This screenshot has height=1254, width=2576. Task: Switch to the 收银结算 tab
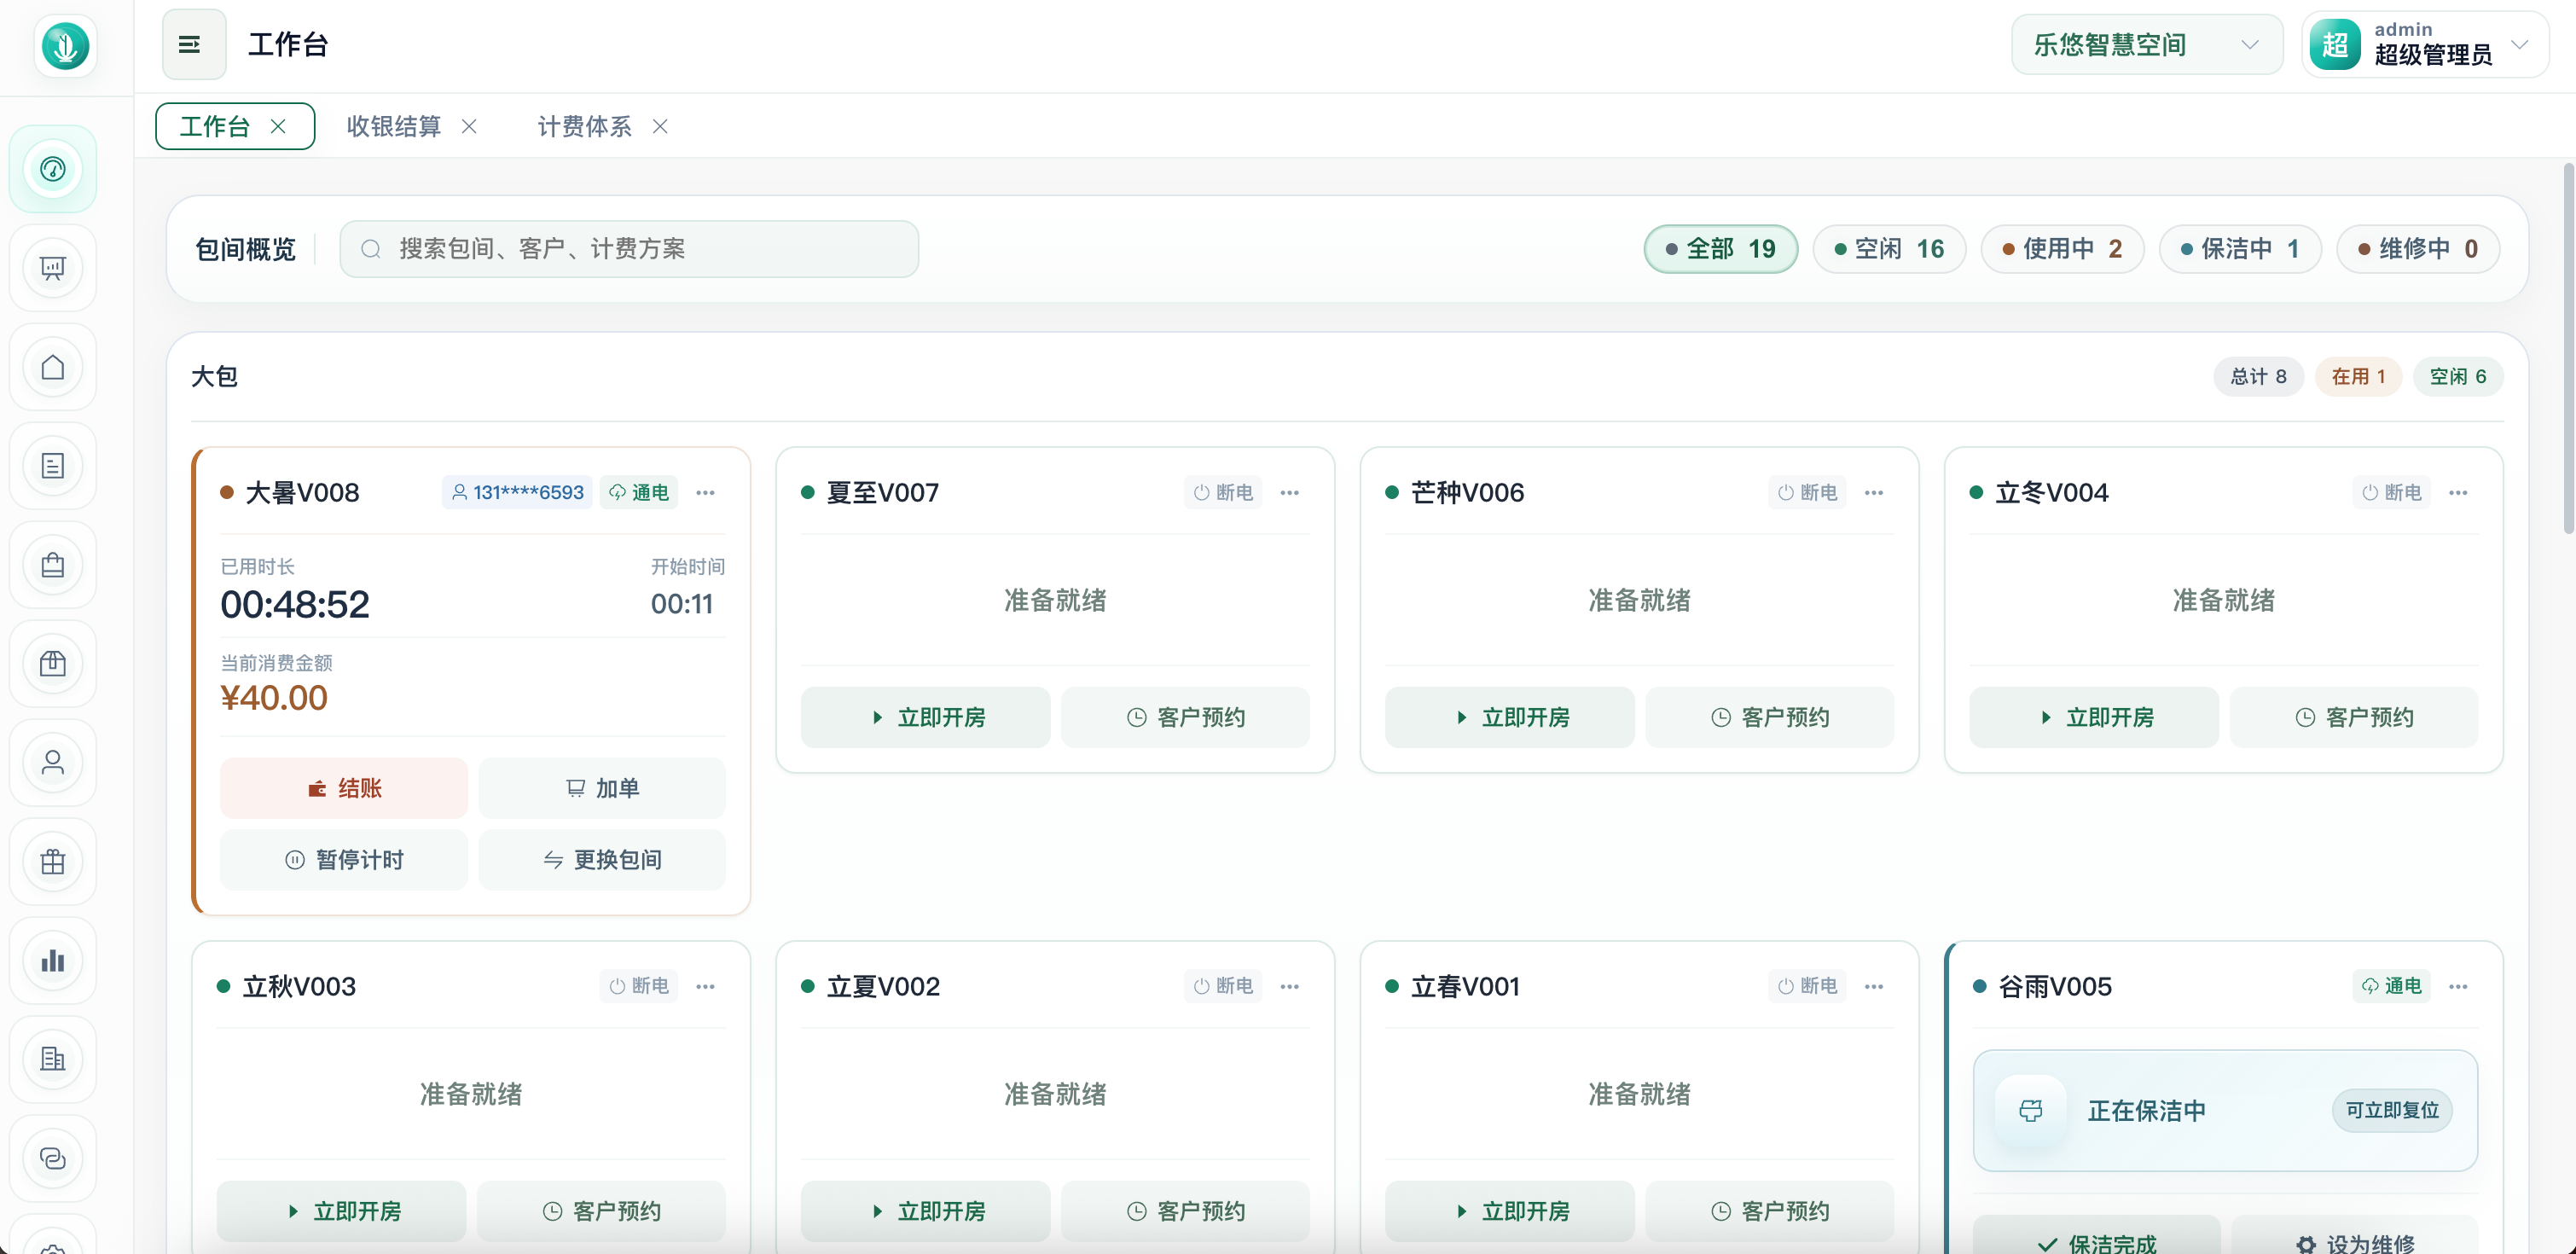pyautogui.click(x=393, y=126)
